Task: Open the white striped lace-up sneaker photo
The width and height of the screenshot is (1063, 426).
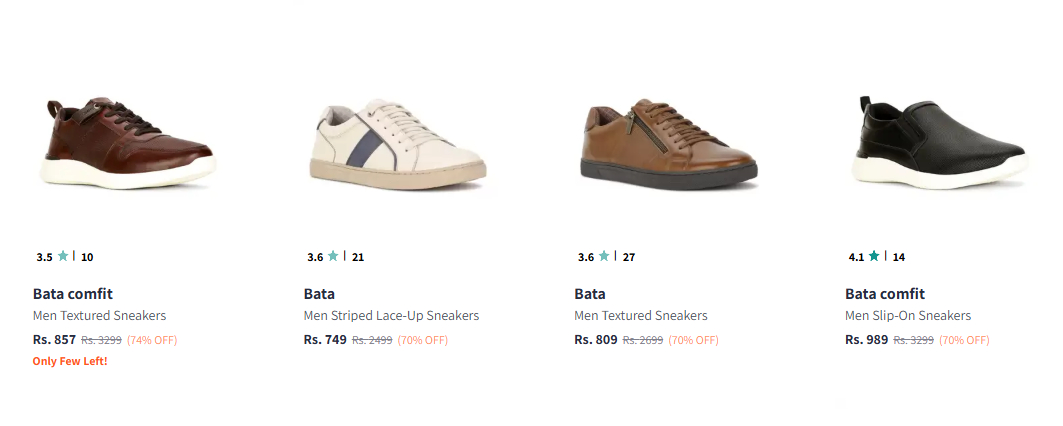Action: point(397,143)
